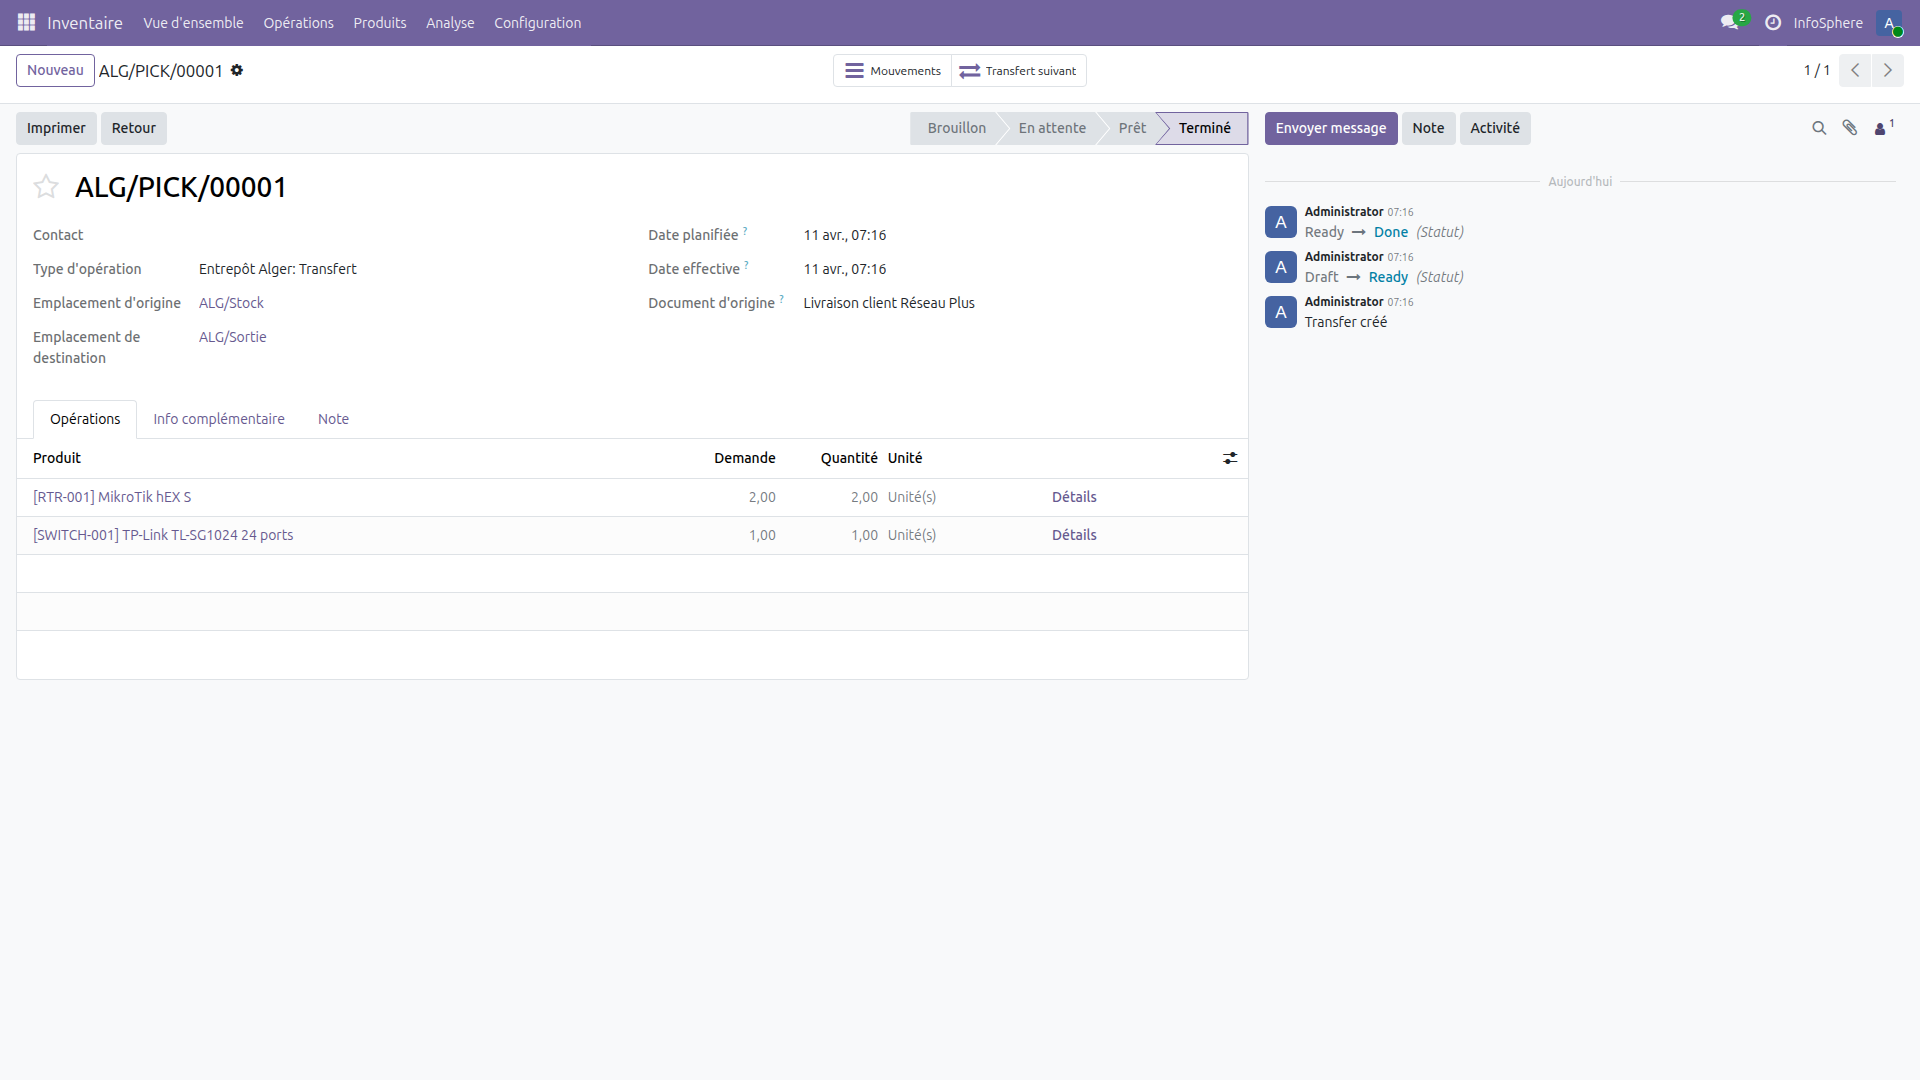Click the Mouvements smart button

(892, 70)
